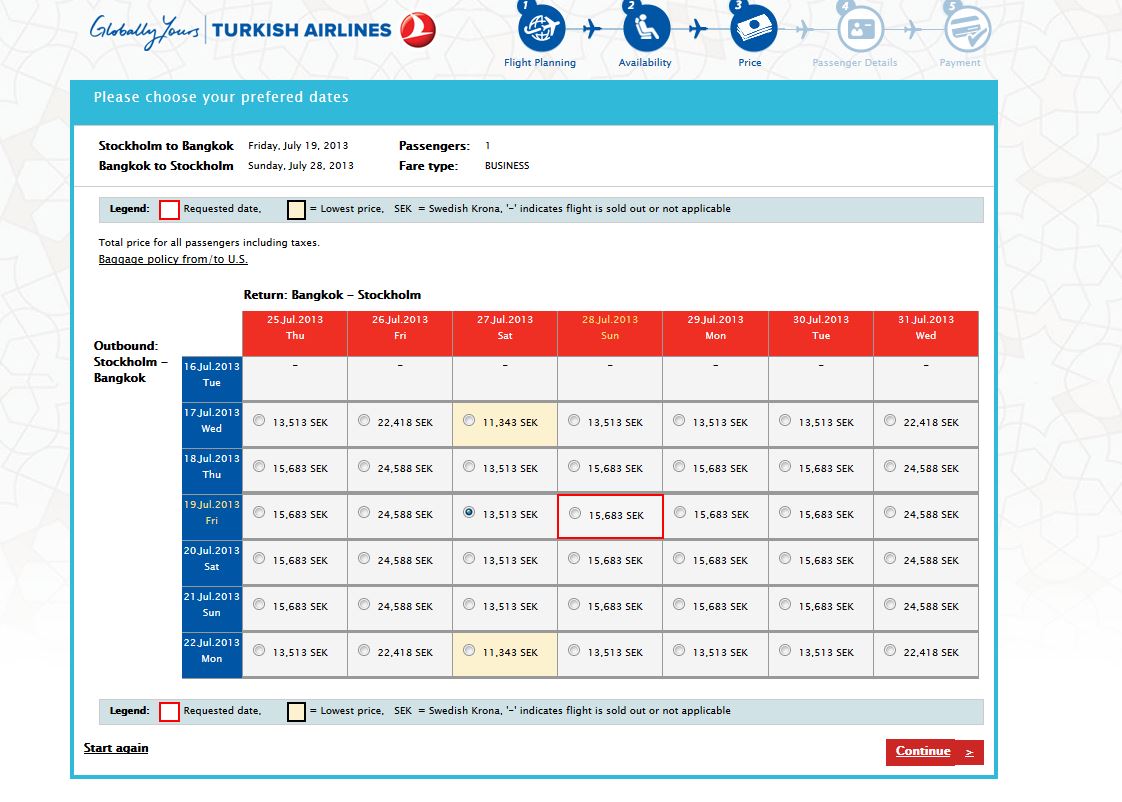Select 24,588 SEK fare for 20 Jul and 26 Jul
Image resolution: width=1122 pixels, height=802 pixels.
coord(364,559)
